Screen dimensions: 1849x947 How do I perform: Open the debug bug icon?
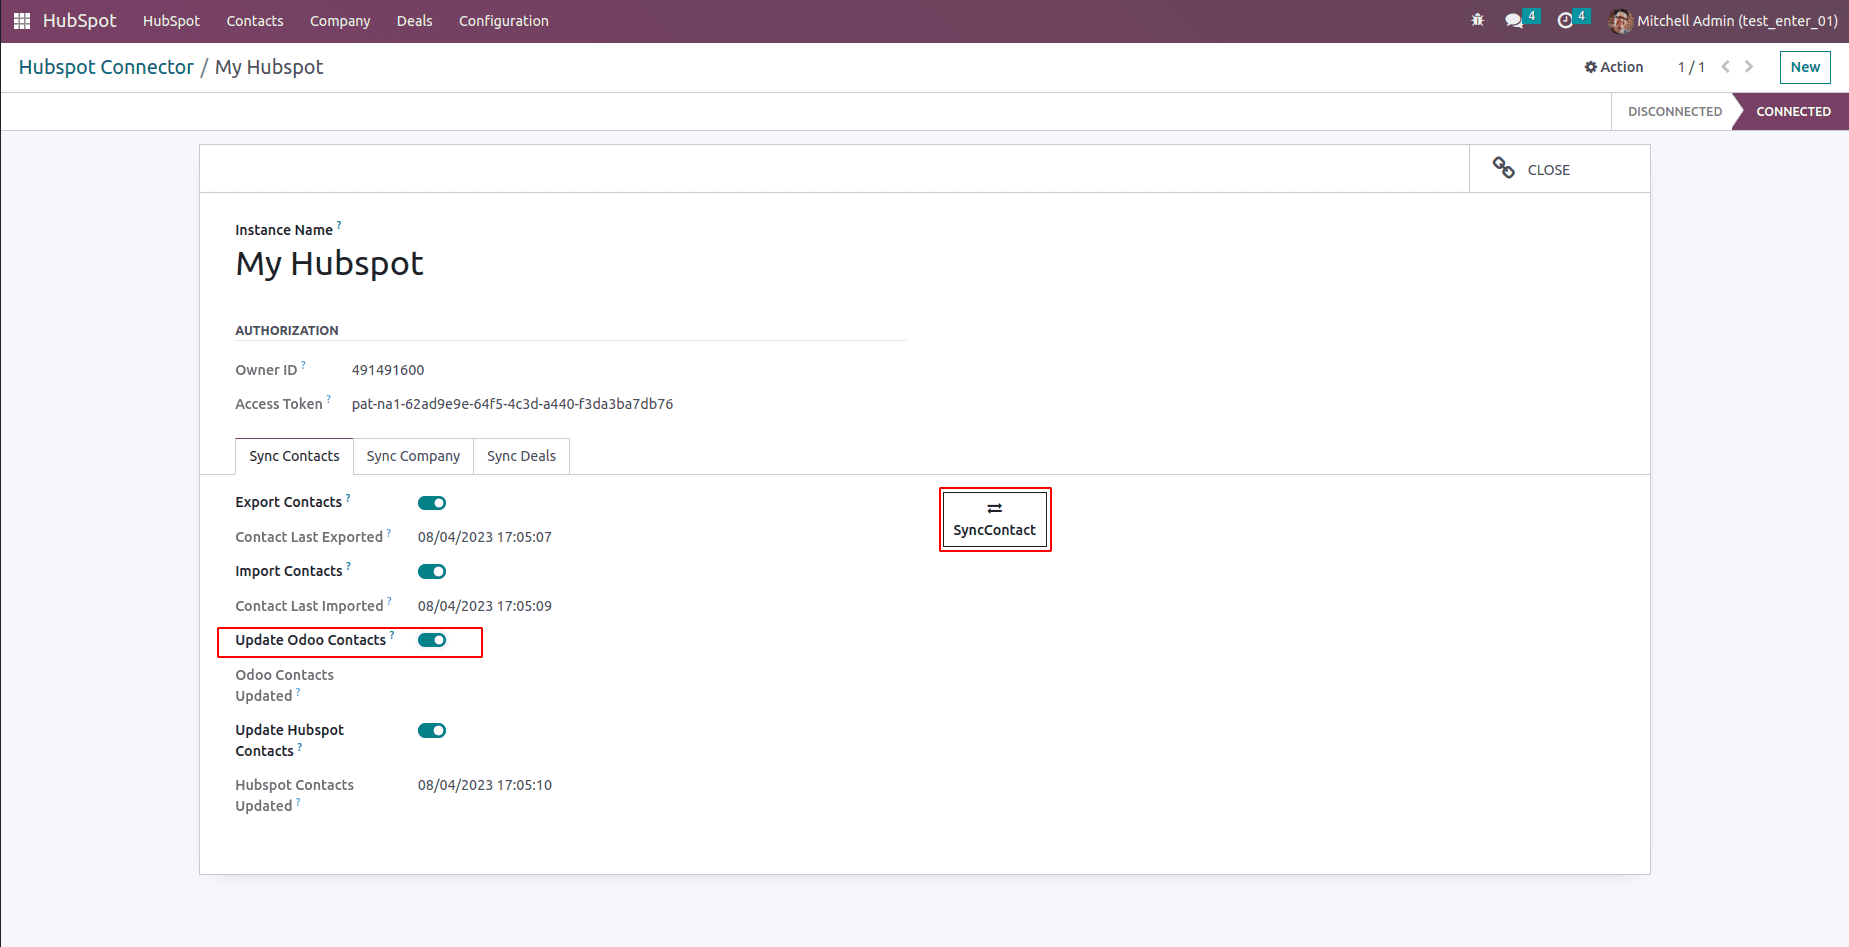[x=1477, y=20]
